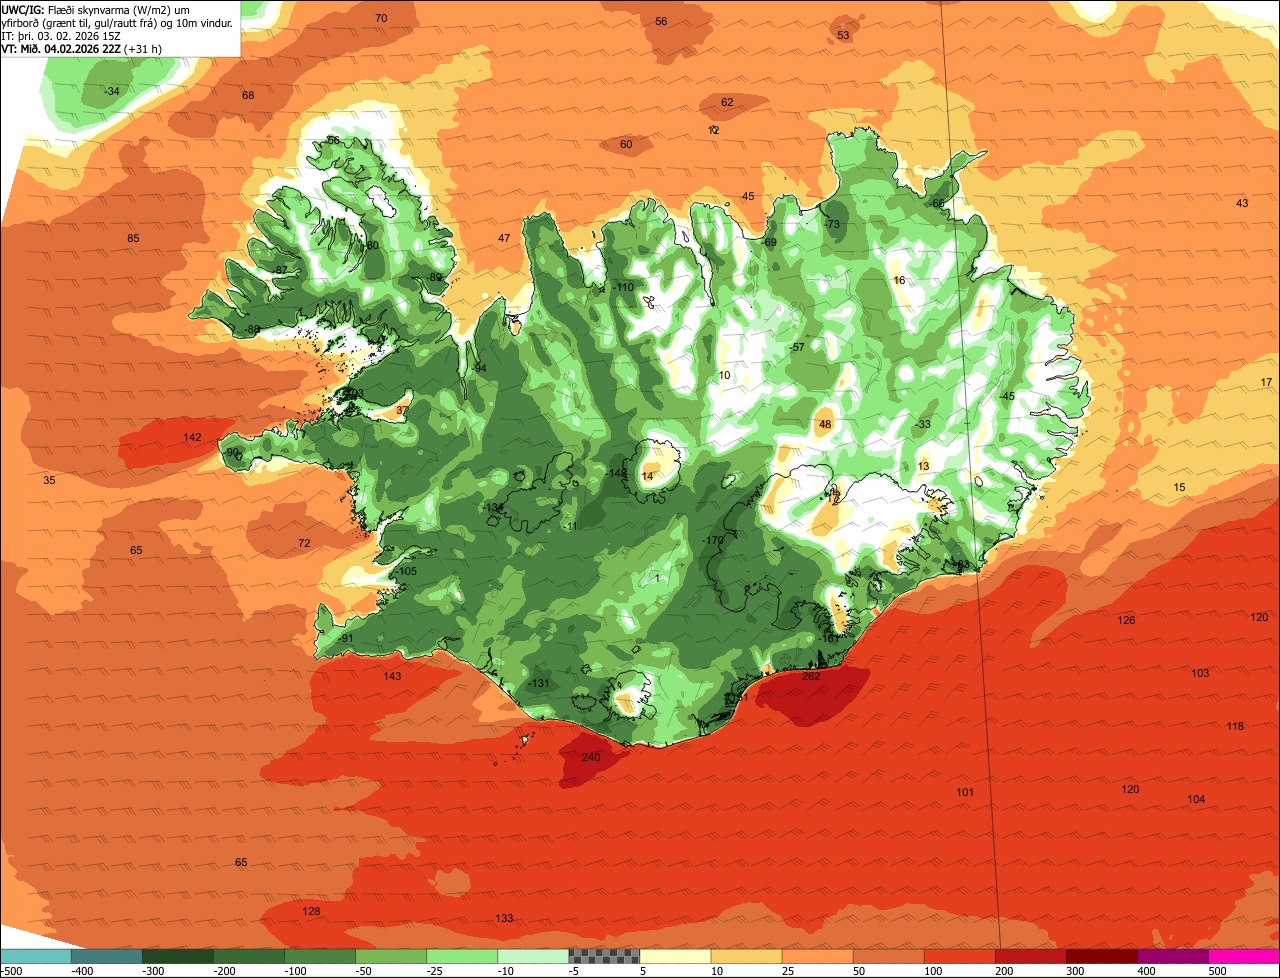This screenshot has width=1280, height=978.
Task: Click the -57 flux value on the map
Action: tap(797, 348)
